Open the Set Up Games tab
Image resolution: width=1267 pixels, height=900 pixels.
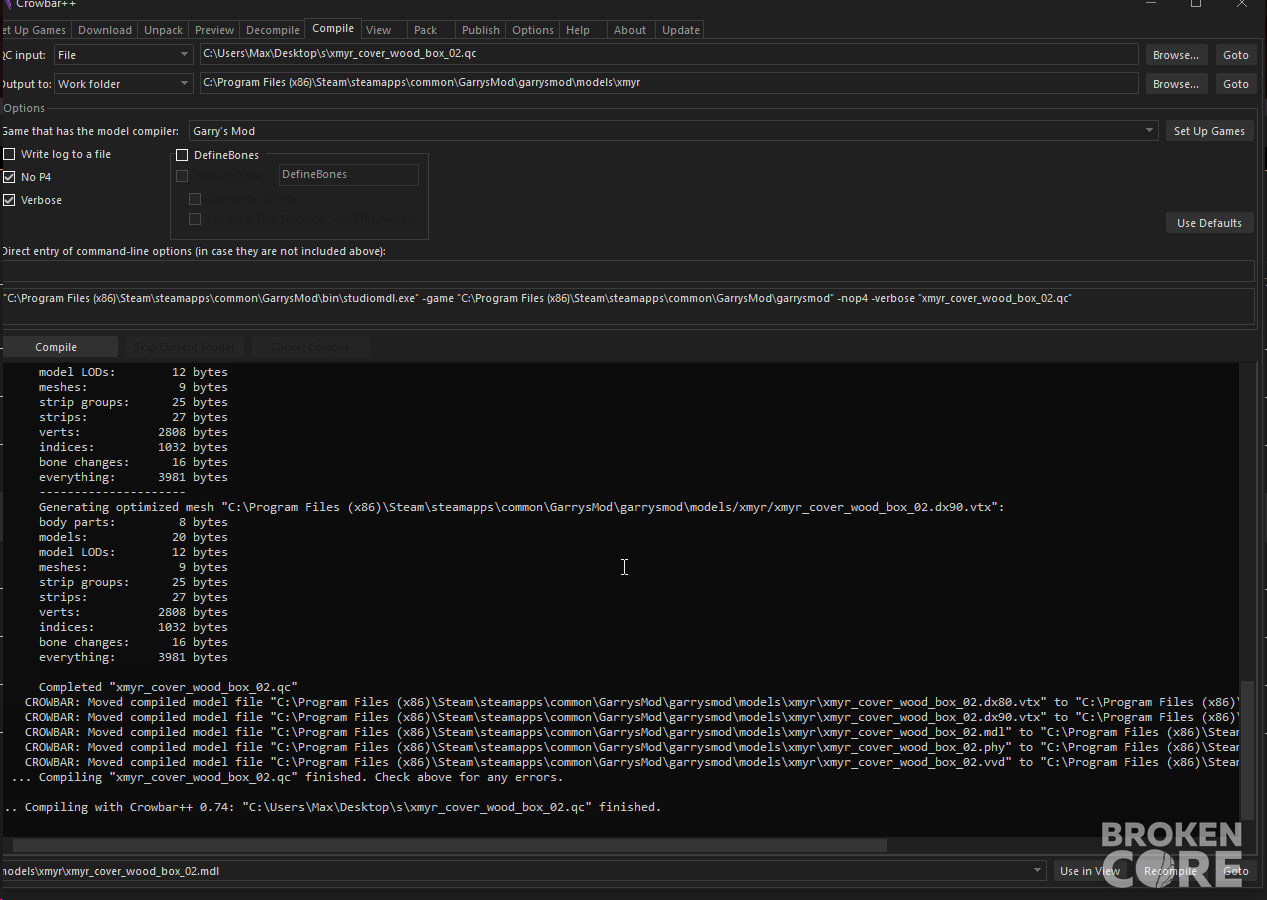(x=34, y=30)
